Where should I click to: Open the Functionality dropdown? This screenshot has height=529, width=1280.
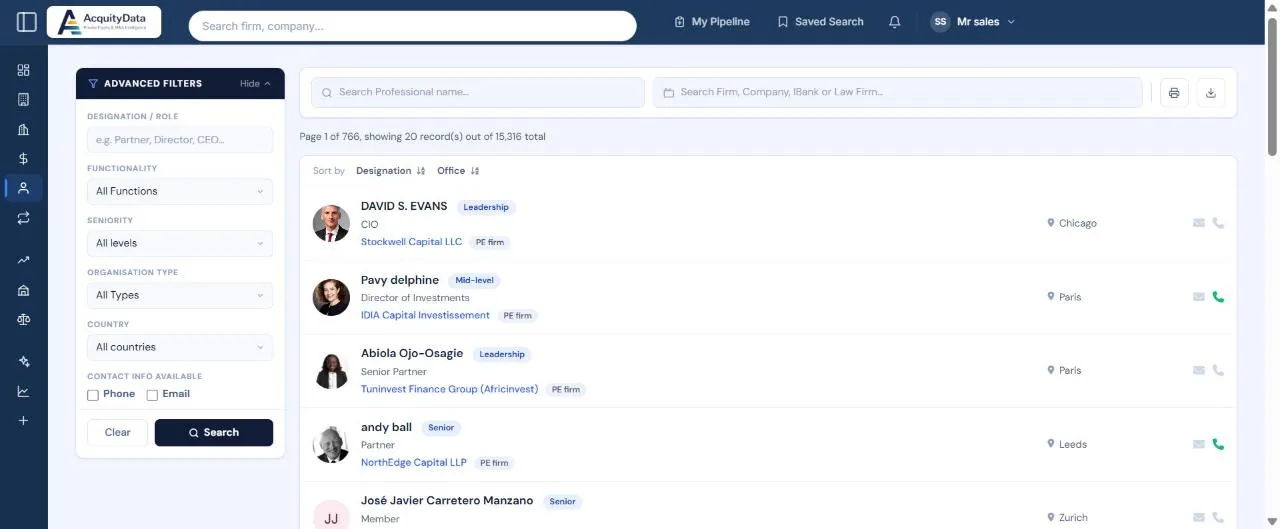click(180, 191)
